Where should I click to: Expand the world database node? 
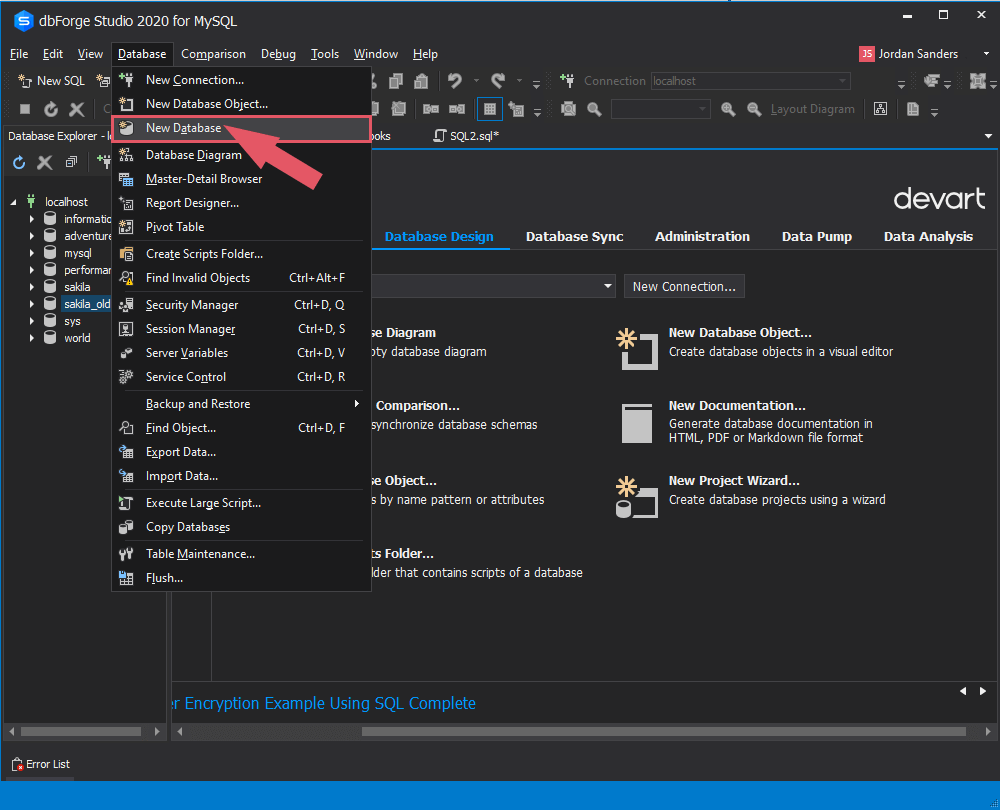31,338
